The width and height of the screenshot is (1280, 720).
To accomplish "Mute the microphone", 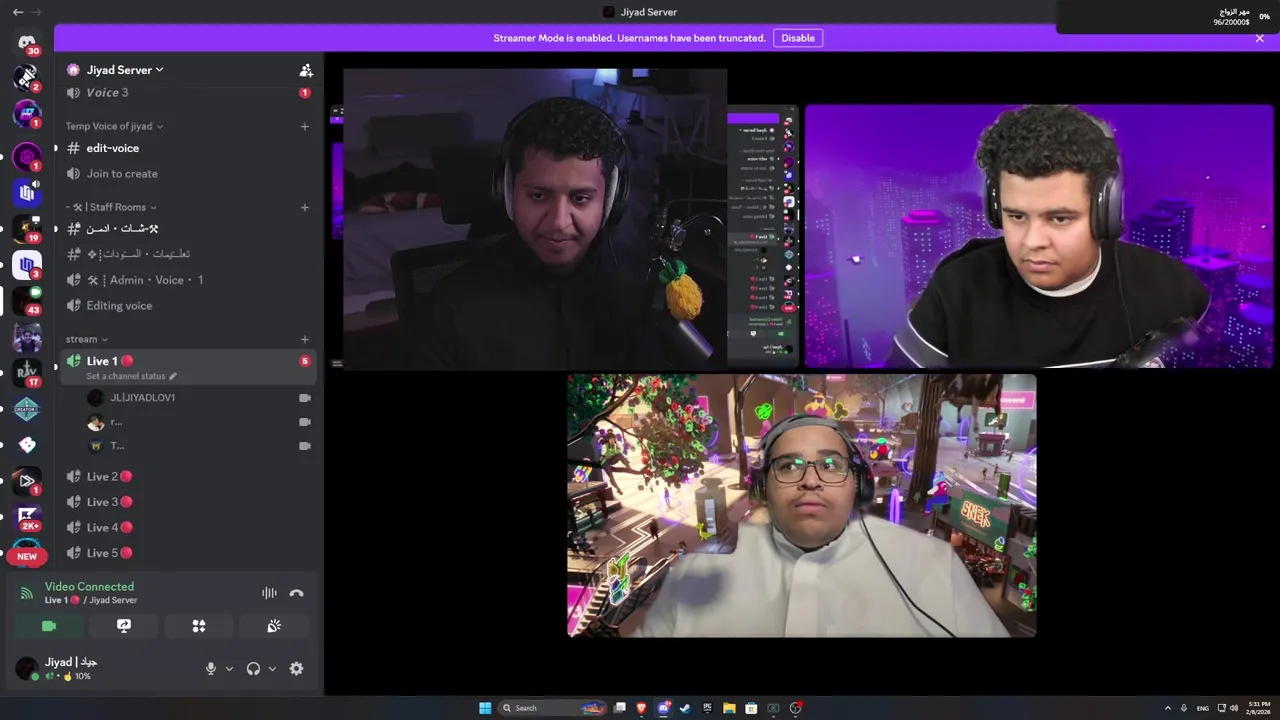I will pos(210,669).
